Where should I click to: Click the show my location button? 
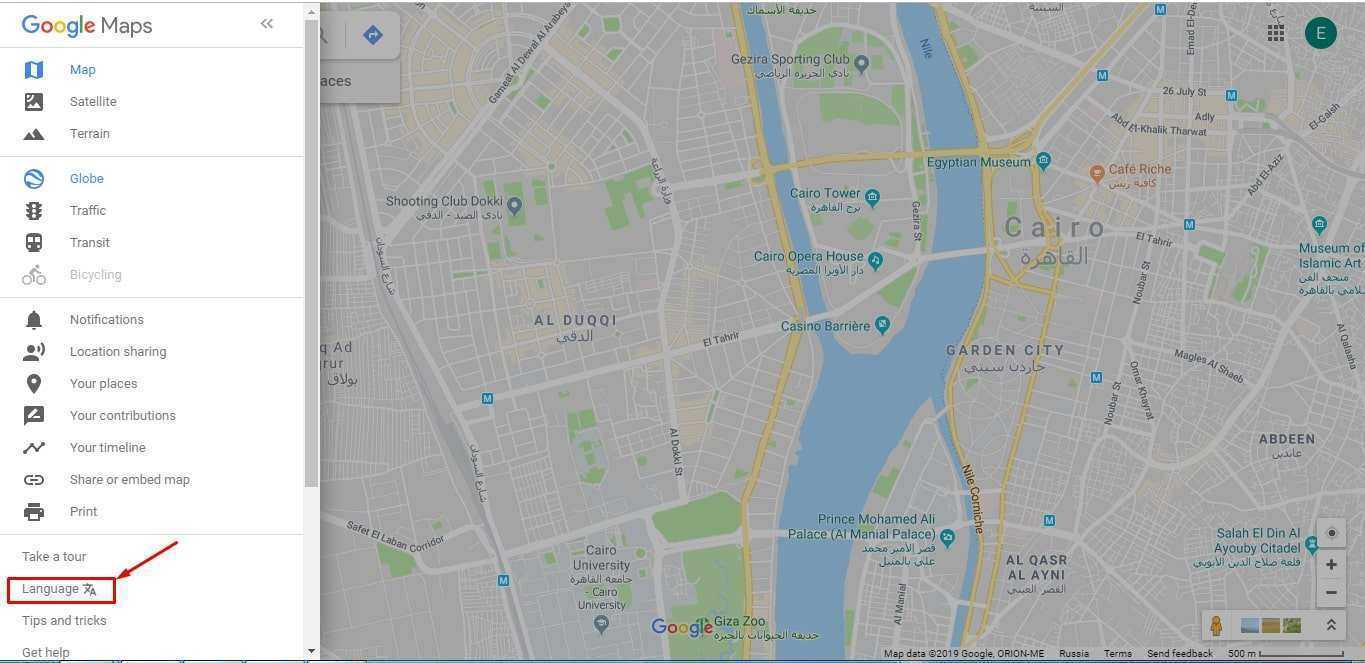click(x=1331, y=533)
